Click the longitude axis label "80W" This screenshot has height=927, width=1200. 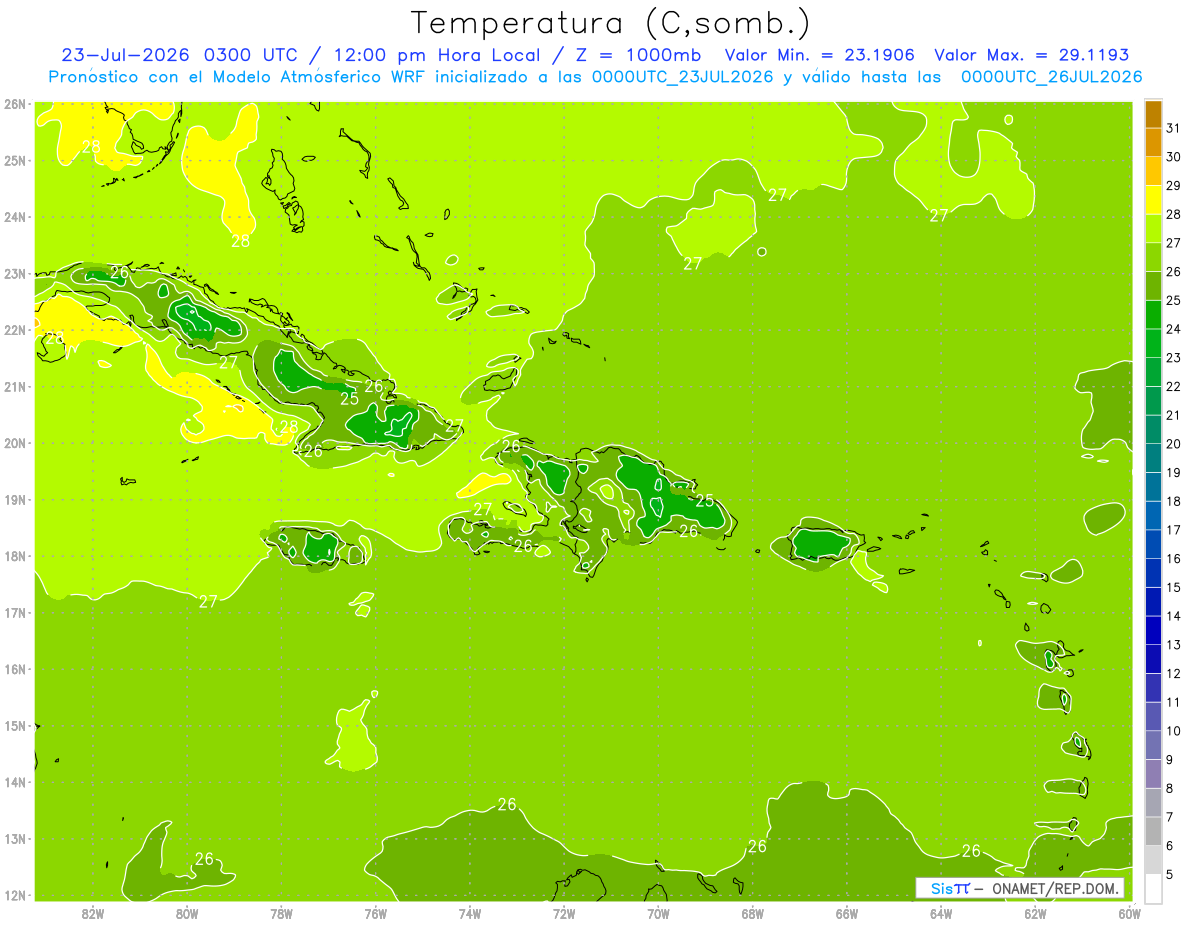click(187, 913)
